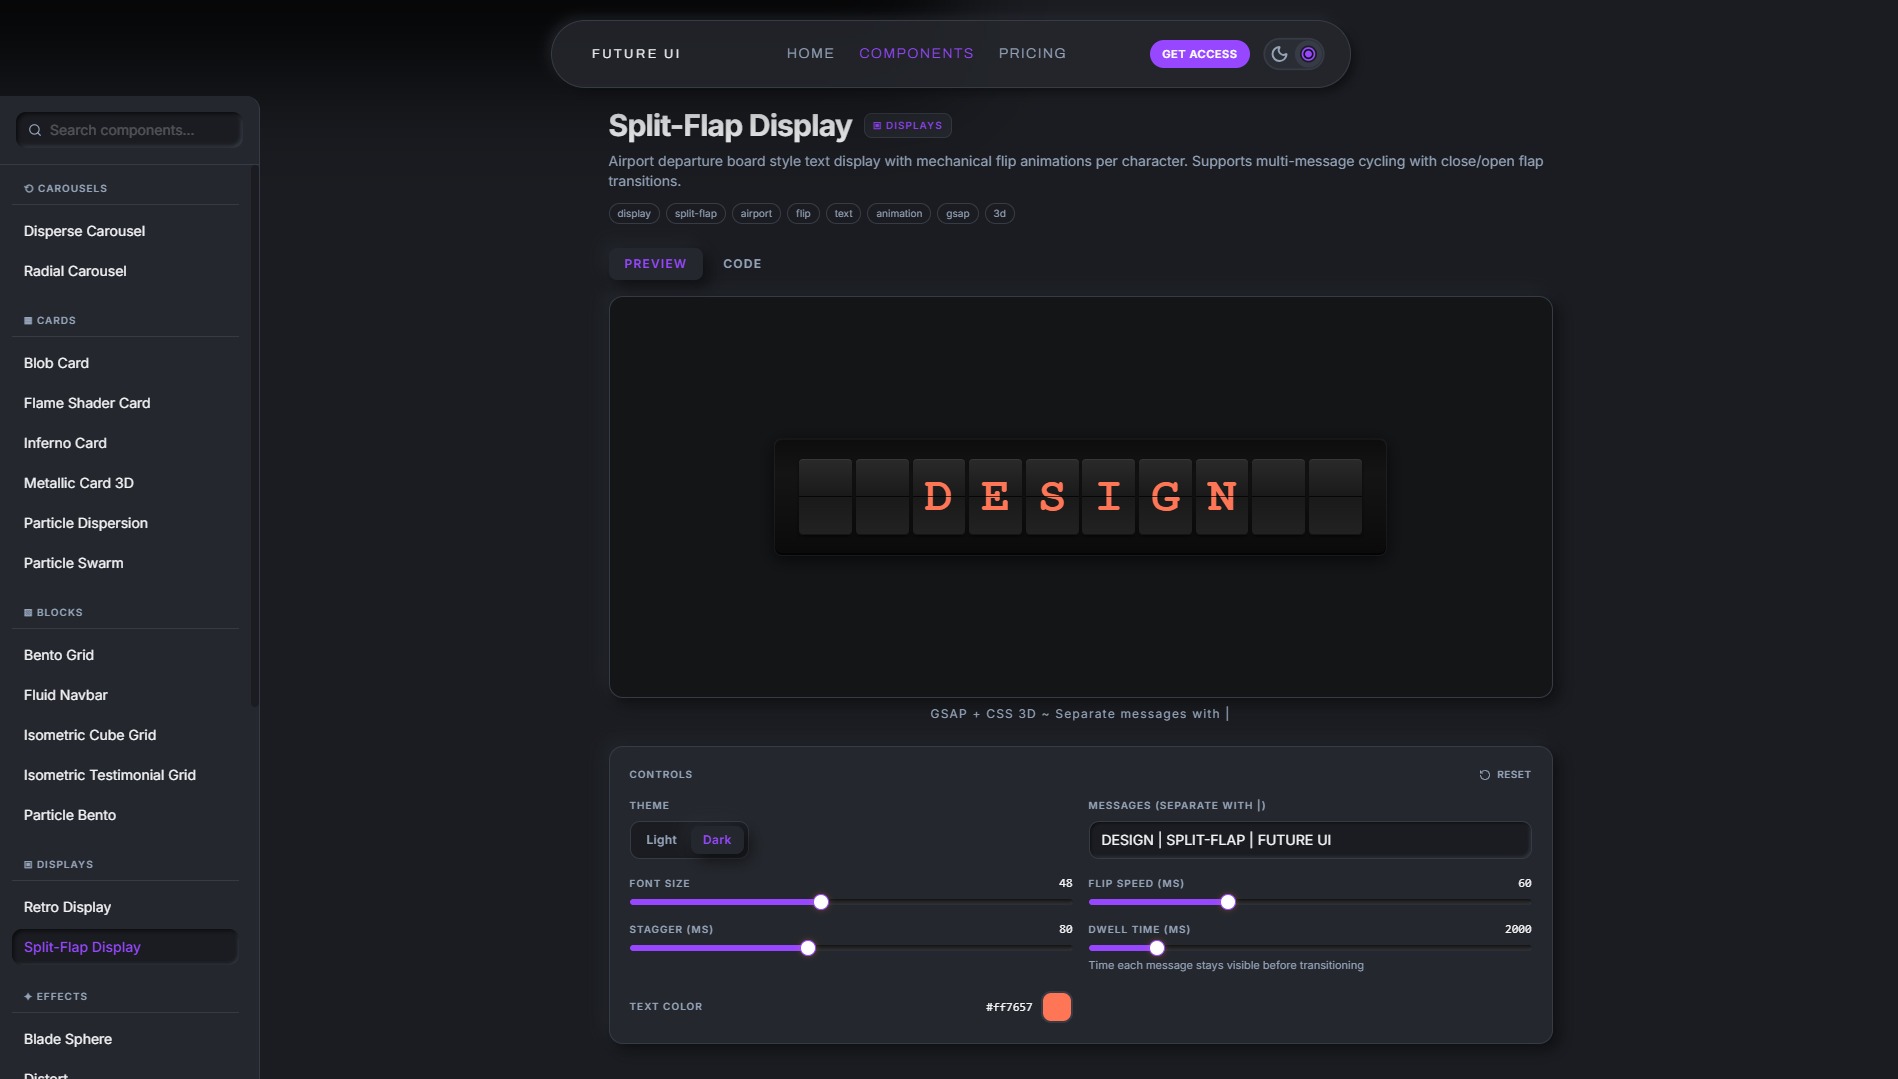Open the Bento Grid component
The height and width of the screenshot is (1079, 1898).
pyautogui.click(x=59, y=654)
